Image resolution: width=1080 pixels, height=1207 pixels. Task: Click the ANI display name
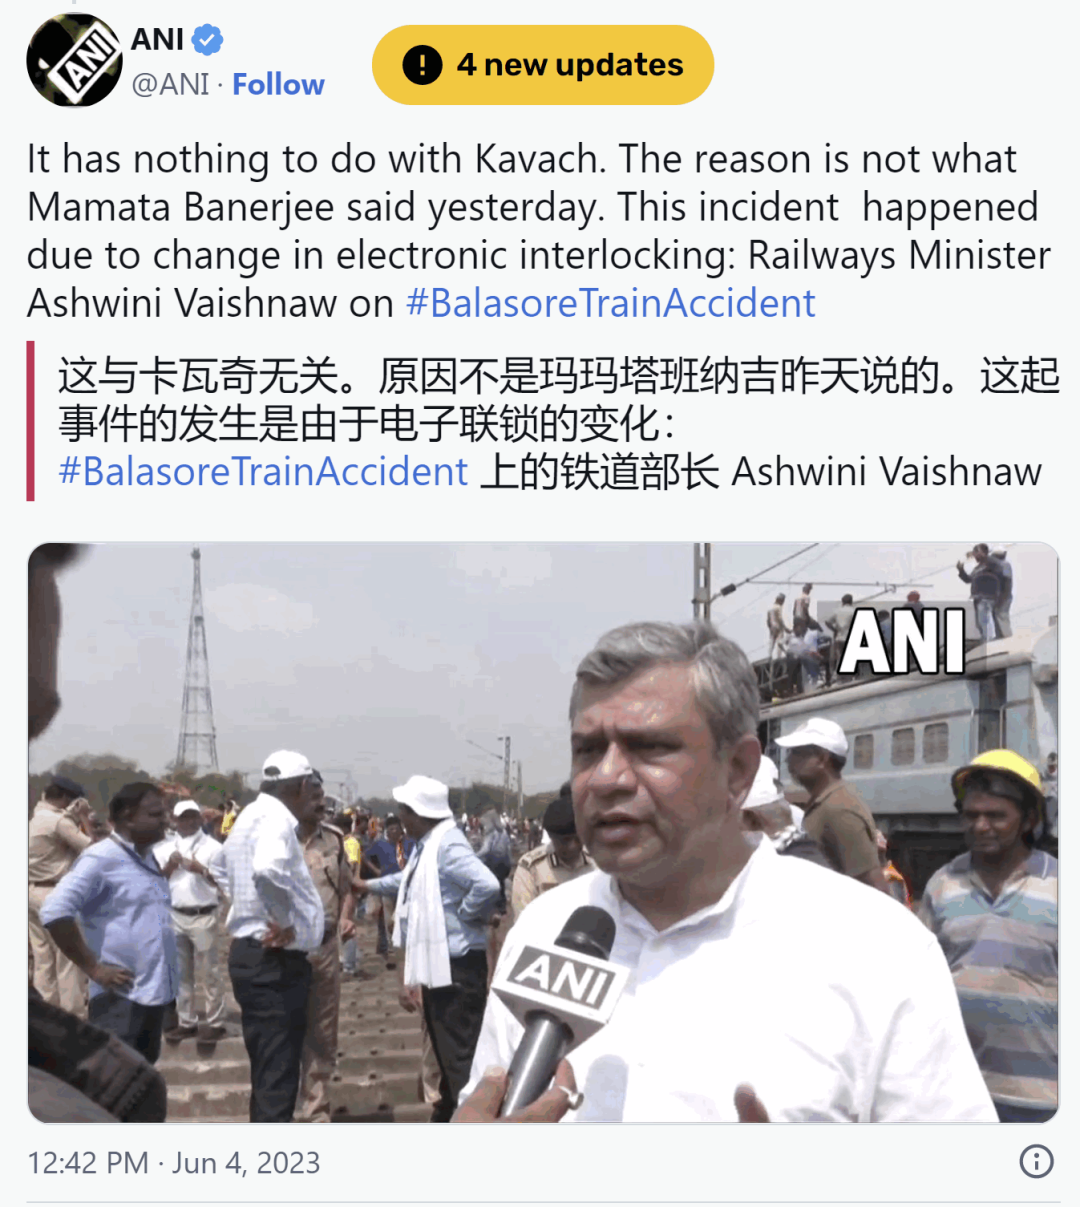pyautogui.click(x=157, y=39)
